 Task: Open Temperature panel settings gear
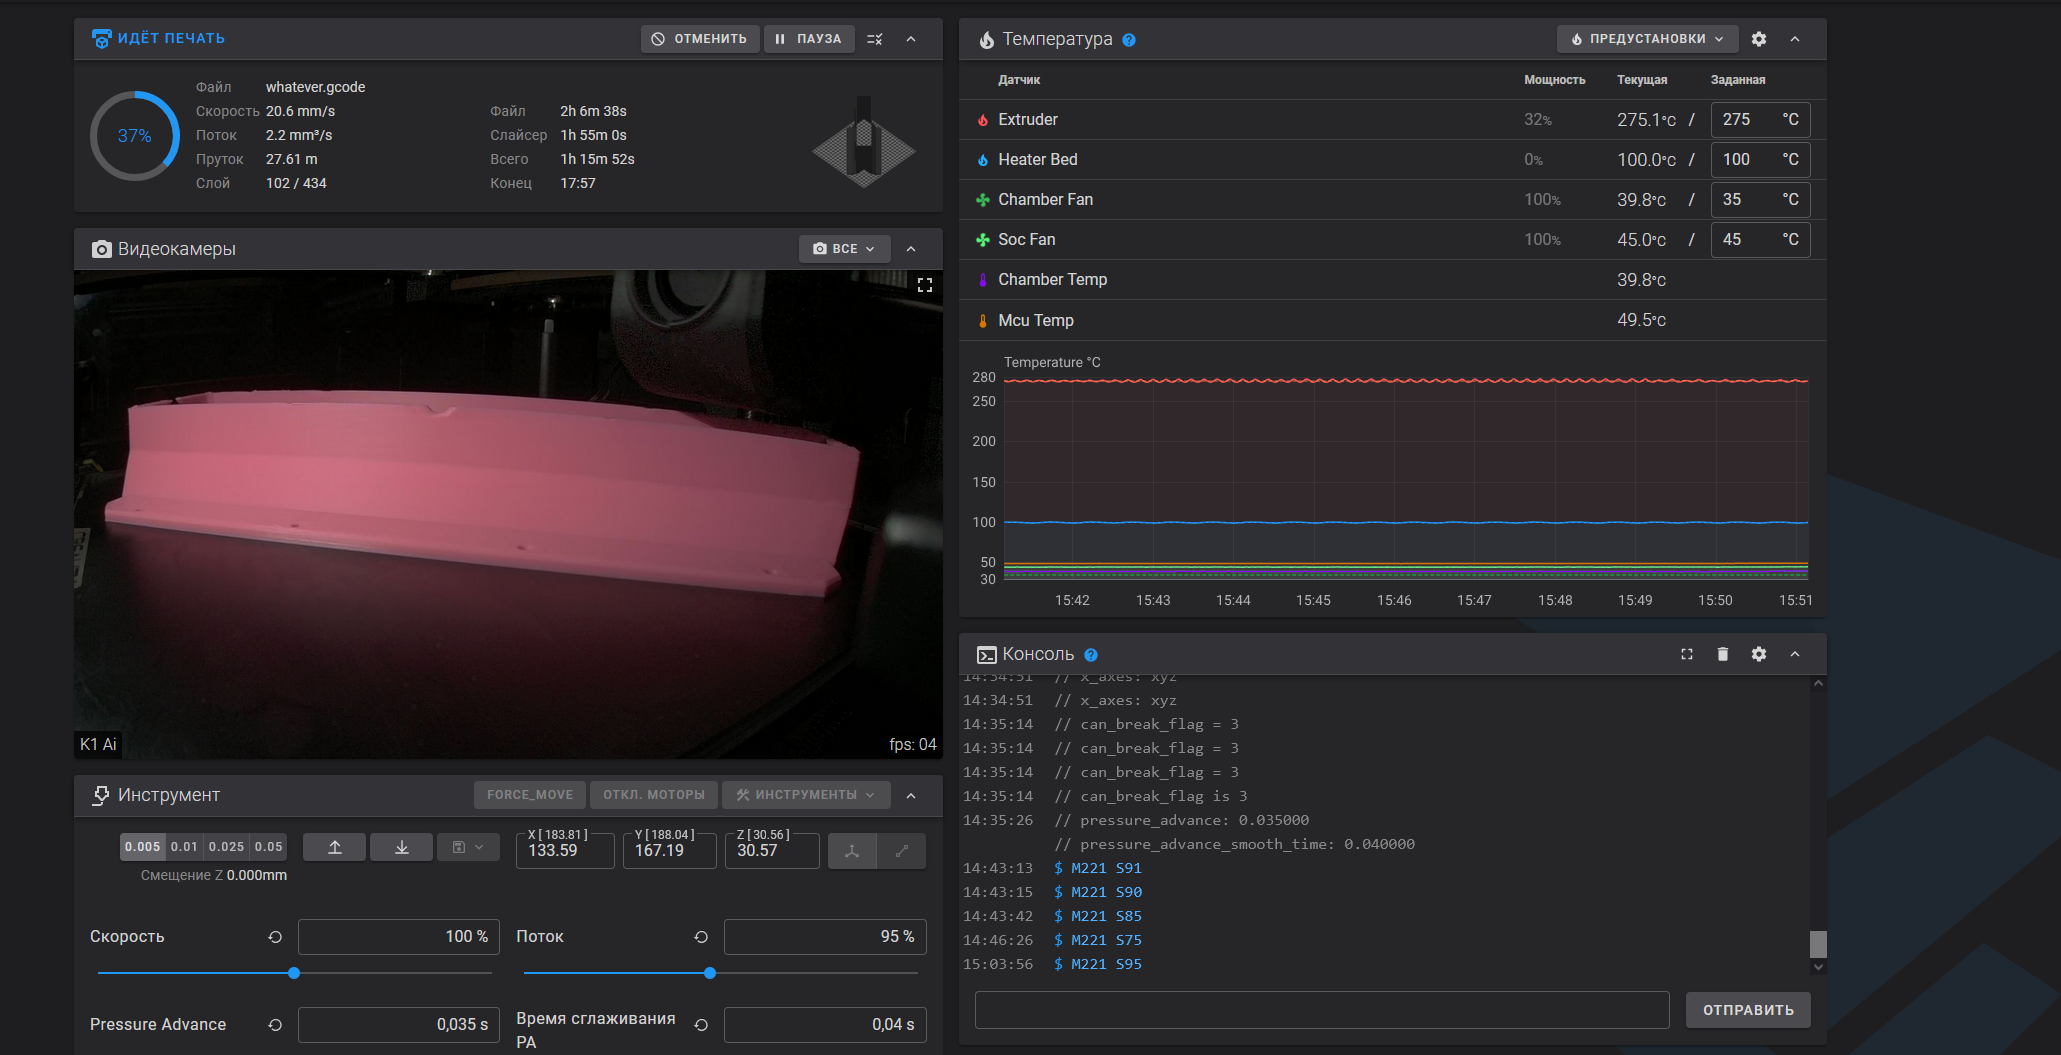(1758, 39)
